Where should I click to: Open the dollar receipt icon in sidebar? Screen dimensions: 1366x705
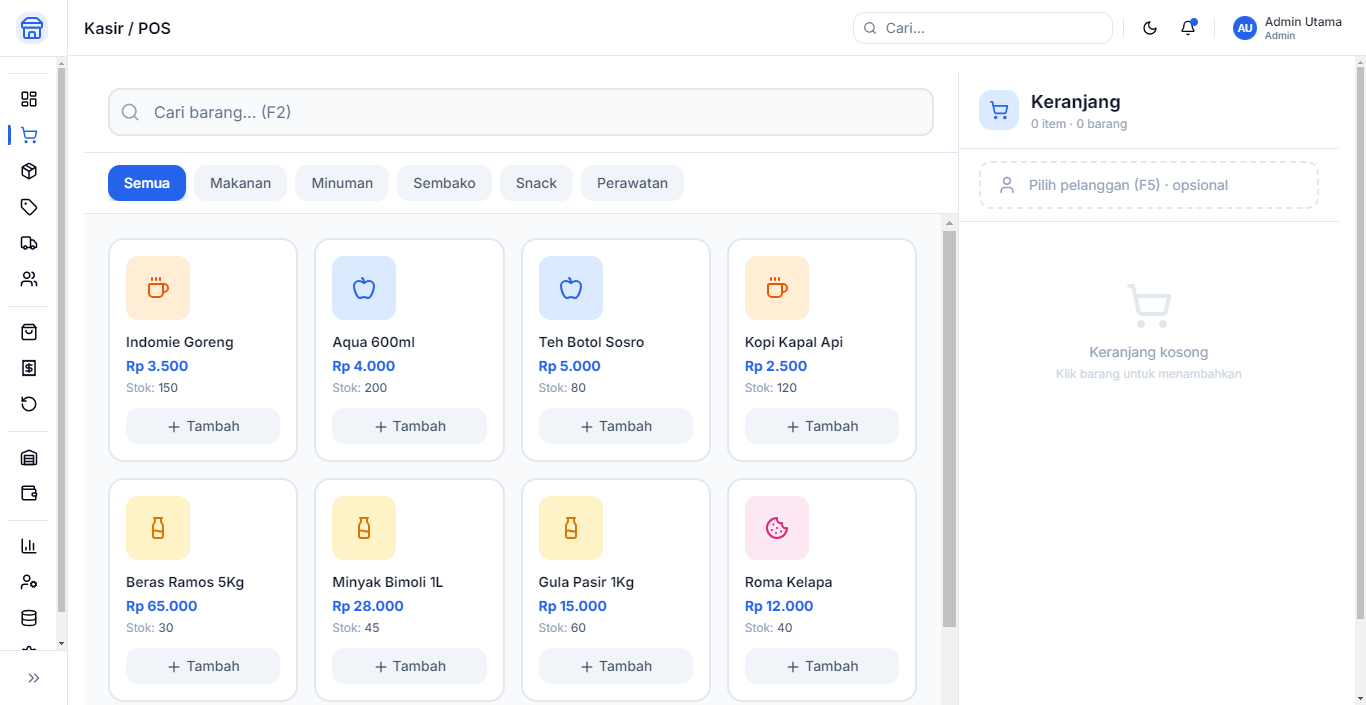pos(29,368)
